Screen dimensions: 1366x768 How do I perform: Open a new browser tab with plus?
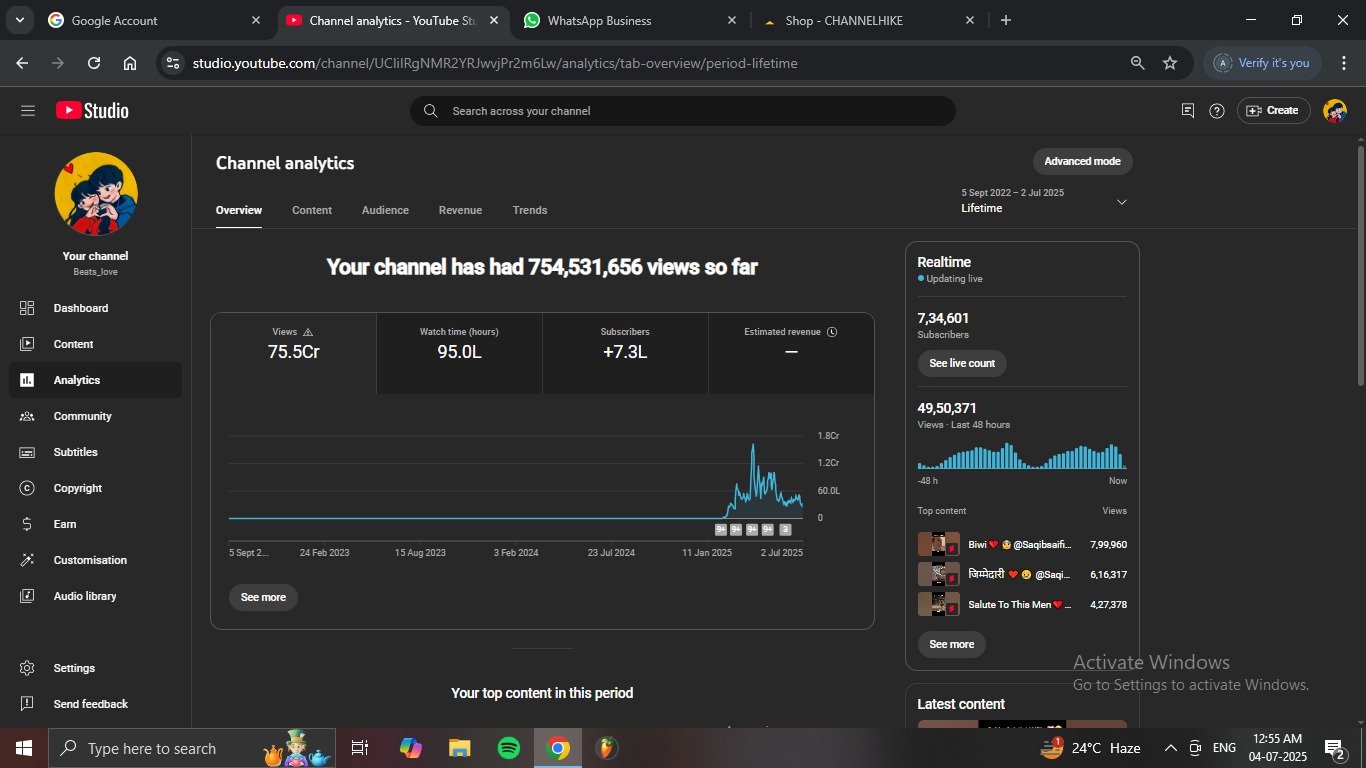pos(1006,20)
